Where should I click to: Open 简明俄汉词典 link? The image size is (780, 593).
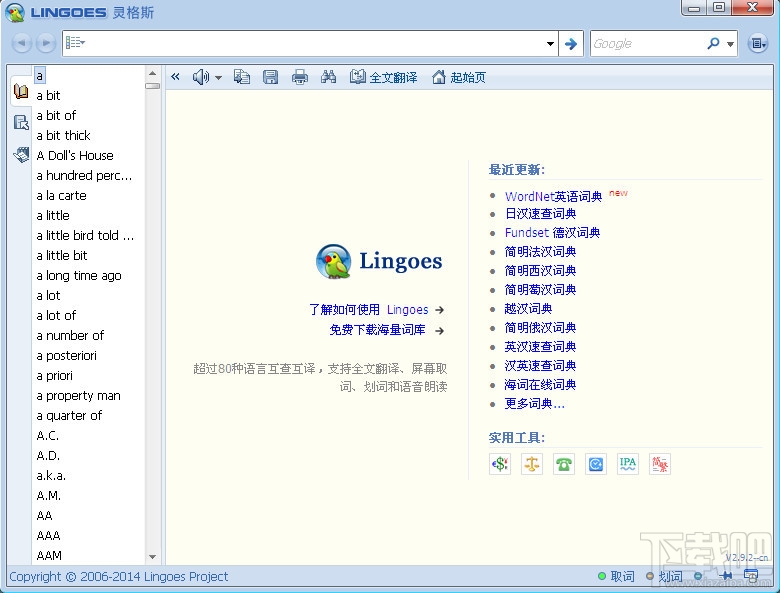pyautogui.click(x=540, y=327)
